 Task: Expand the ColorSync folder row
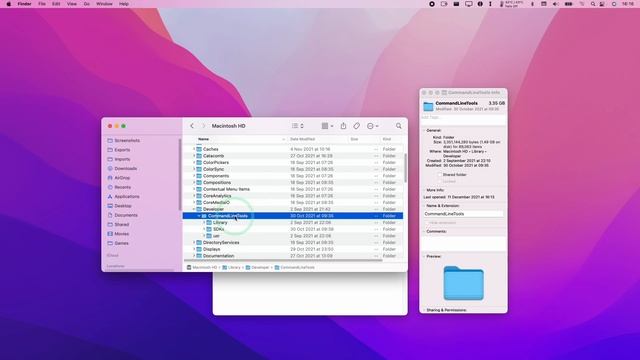coord(194,169)
